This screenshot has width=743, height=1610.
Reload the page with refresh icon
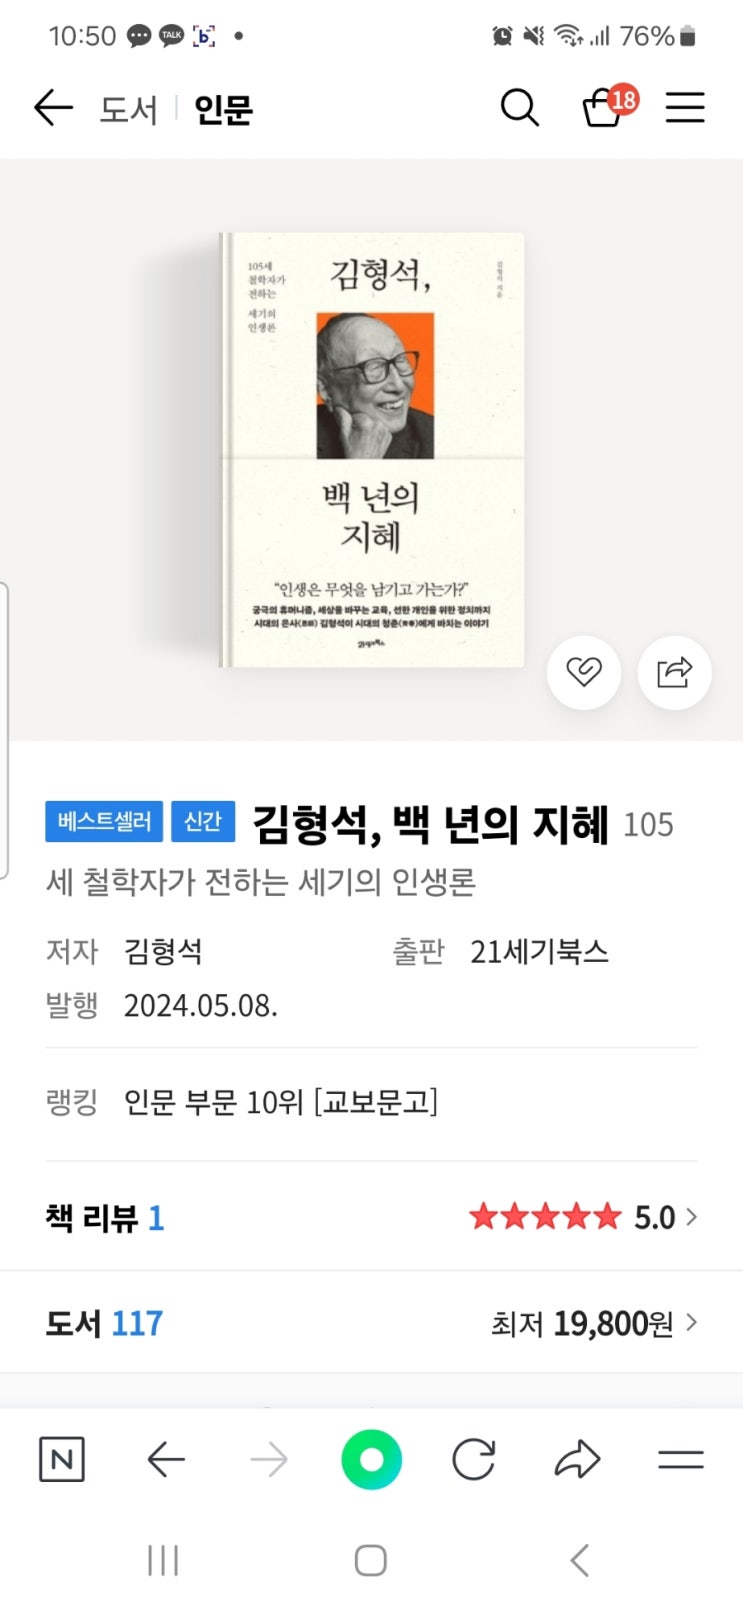[473, 1460]
